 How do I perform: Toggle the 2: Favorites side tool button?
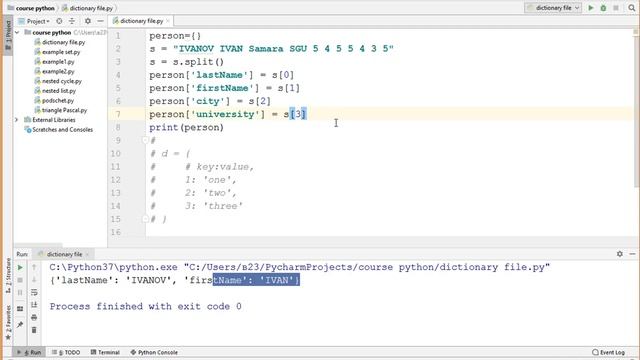[8, 322]
